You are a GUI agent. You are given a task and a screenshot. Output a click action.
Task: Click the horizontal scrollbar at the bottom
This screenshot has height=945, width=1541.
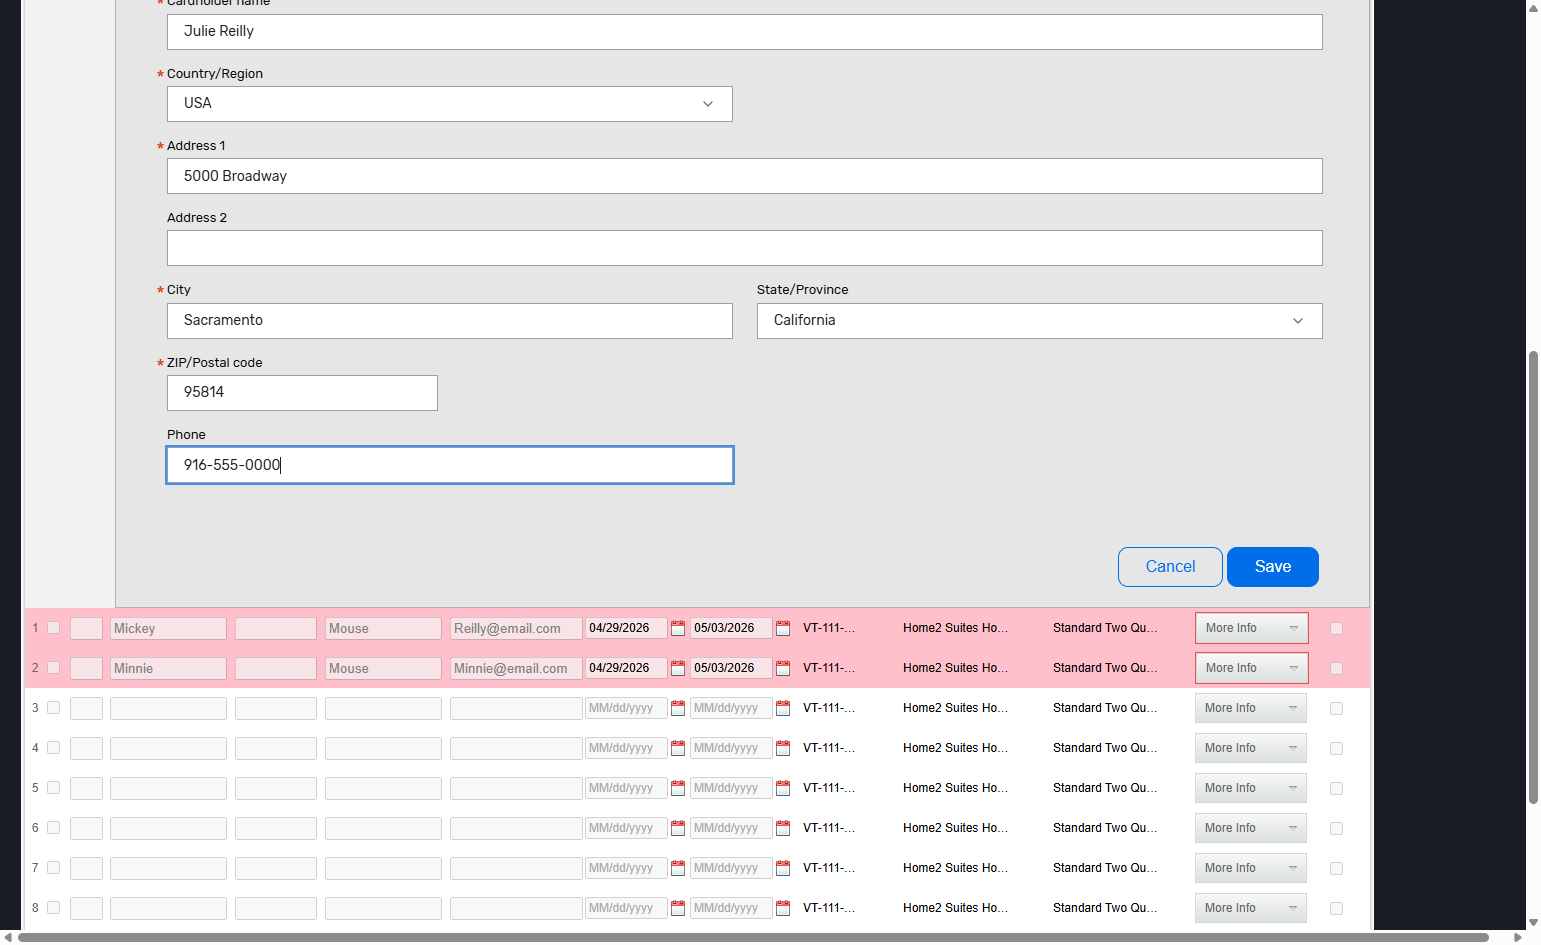point(755,938)
